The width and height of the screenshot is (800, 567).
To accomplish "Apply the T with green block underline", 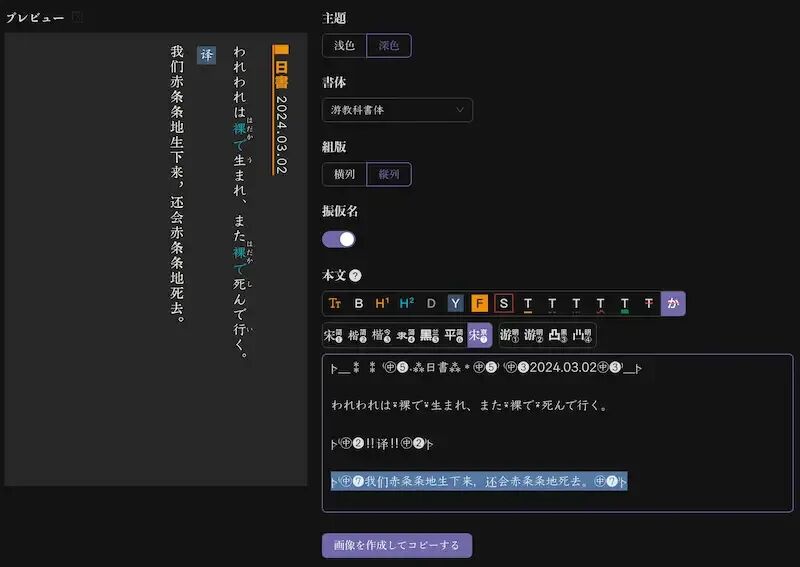I will point(624,304).
